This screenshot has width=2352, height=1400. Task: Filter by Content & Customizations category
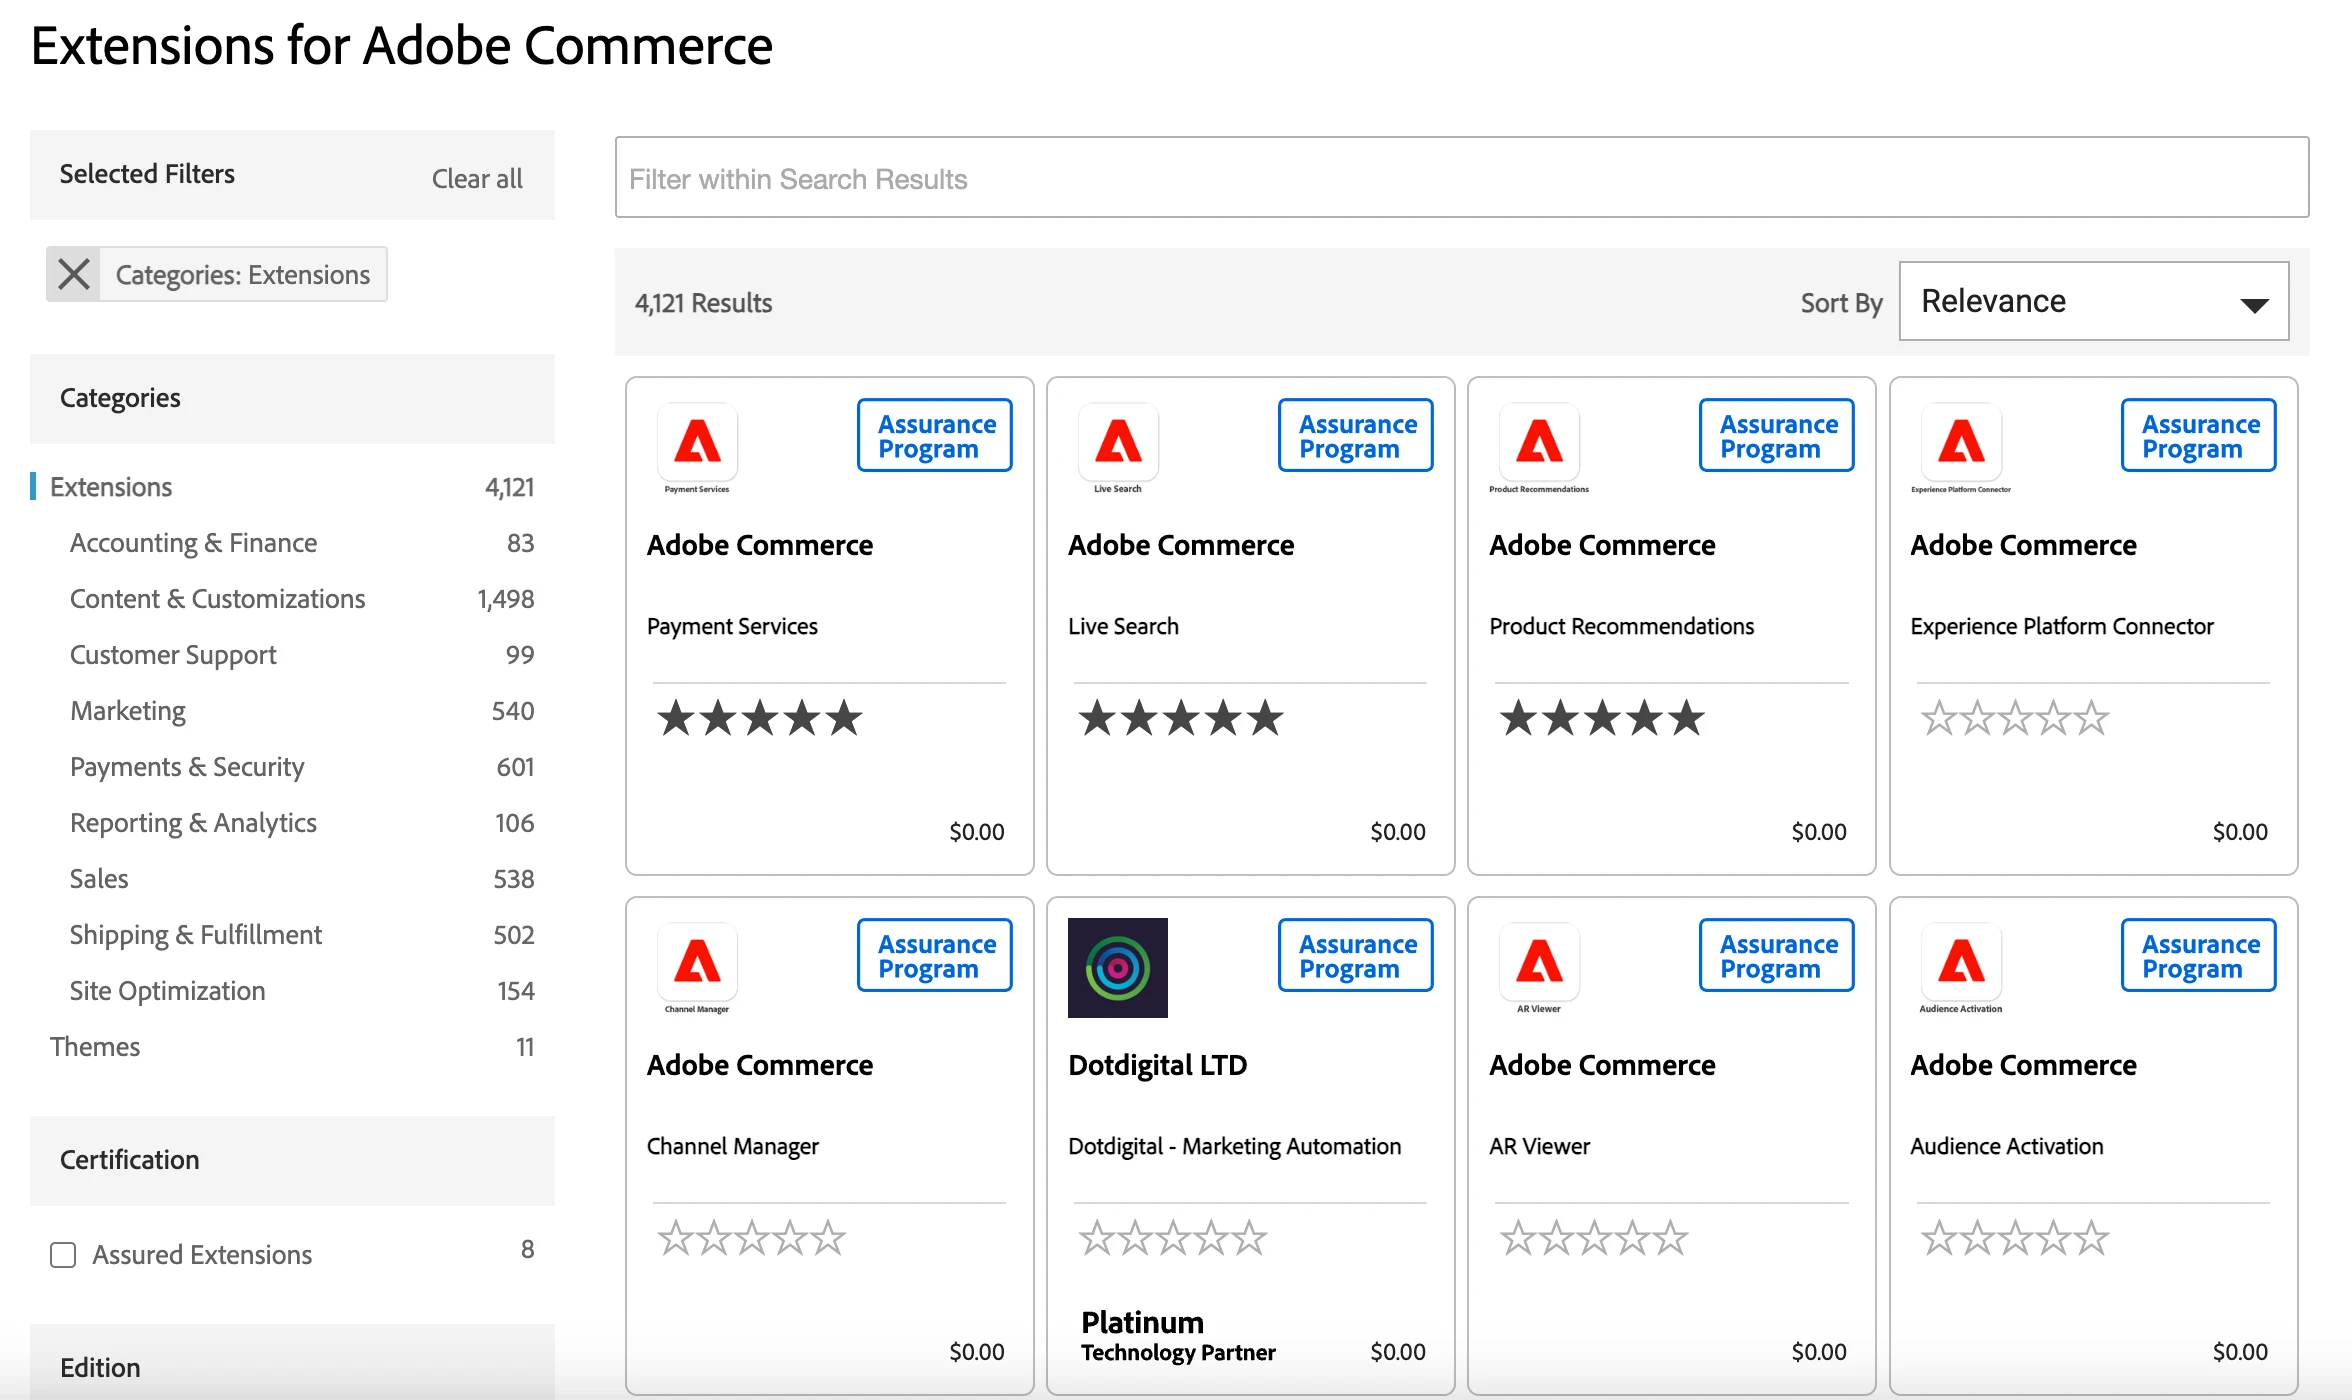coord(217,599)
